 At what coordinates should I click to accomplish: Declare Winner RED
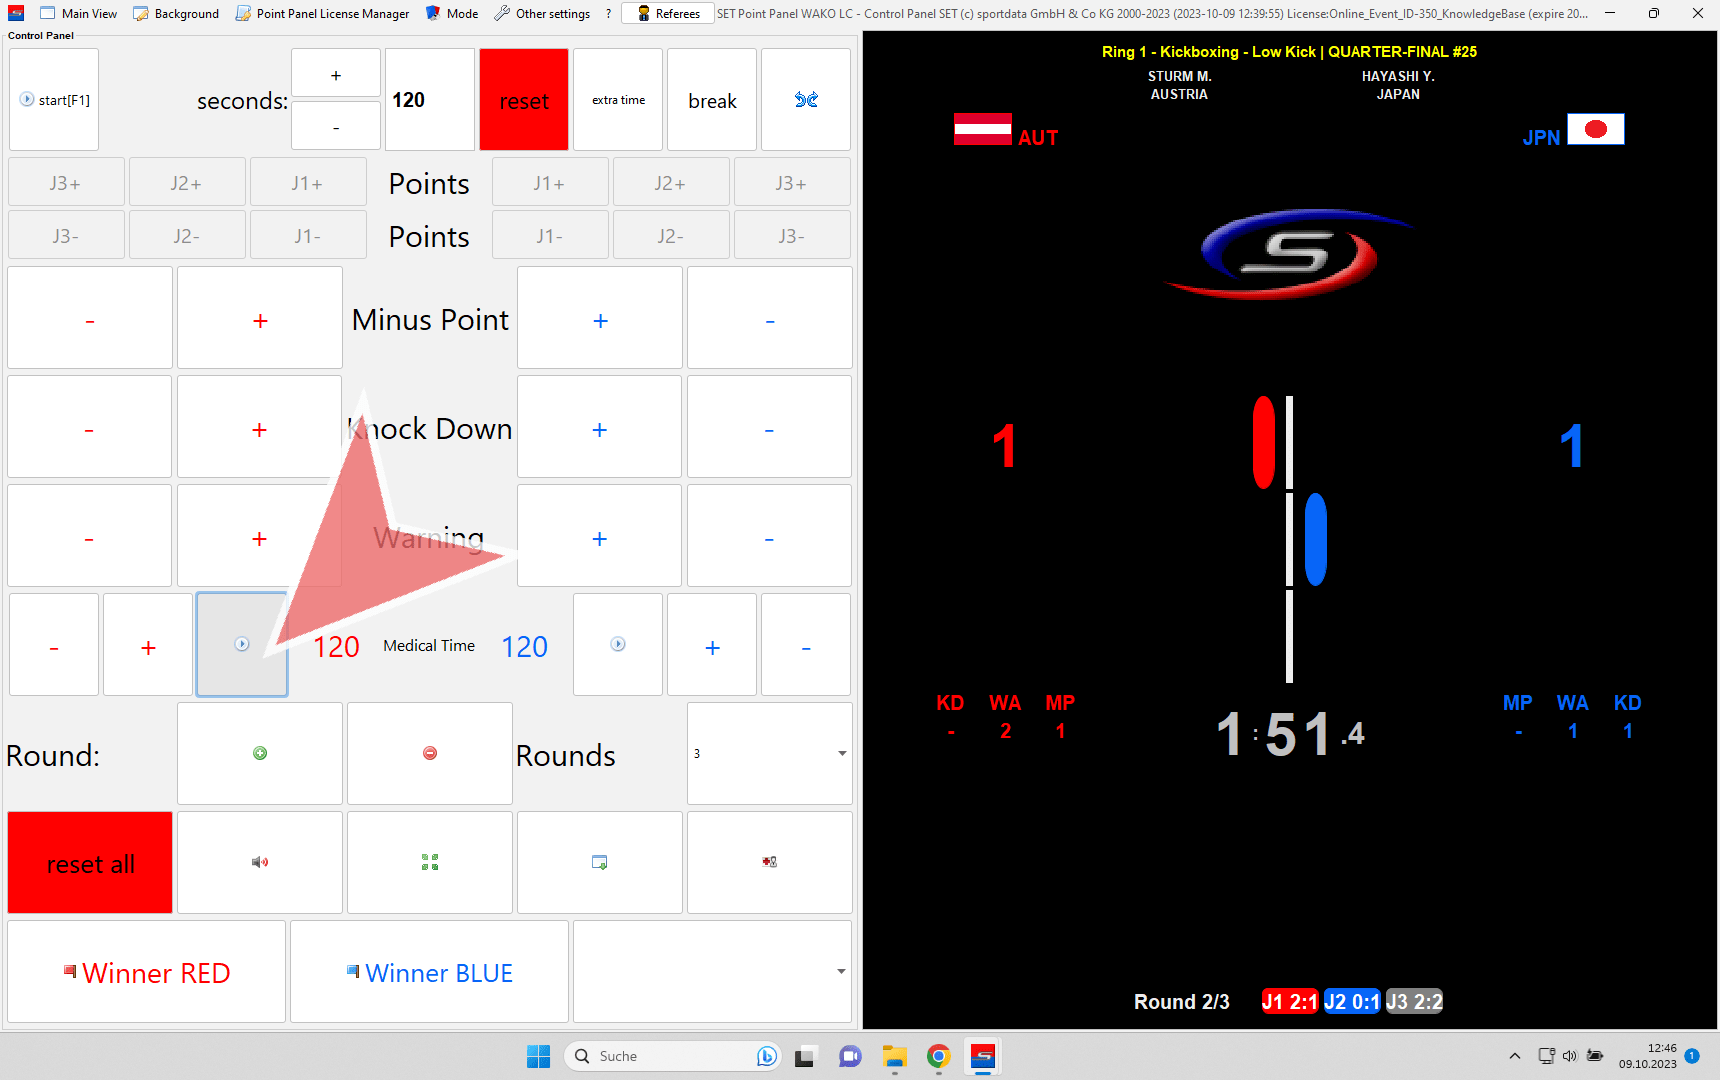pyautogui.click(x=147, y=972)
